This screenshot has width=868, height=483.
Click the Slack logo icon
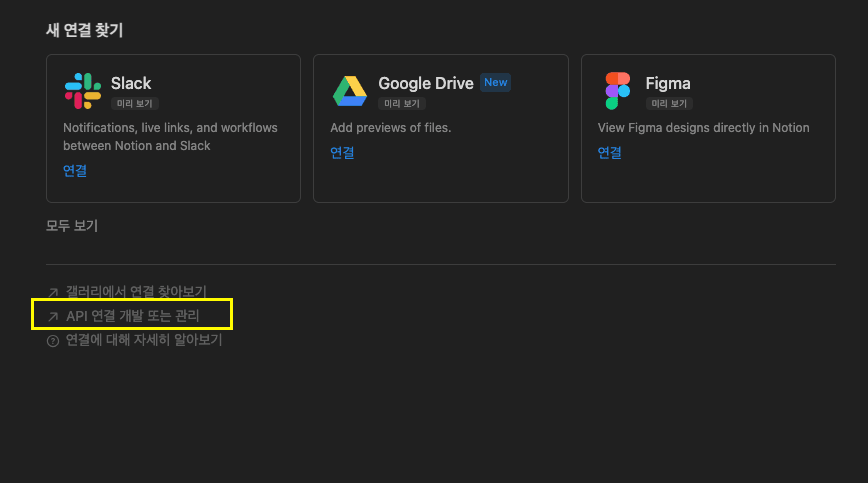point(83,91)
